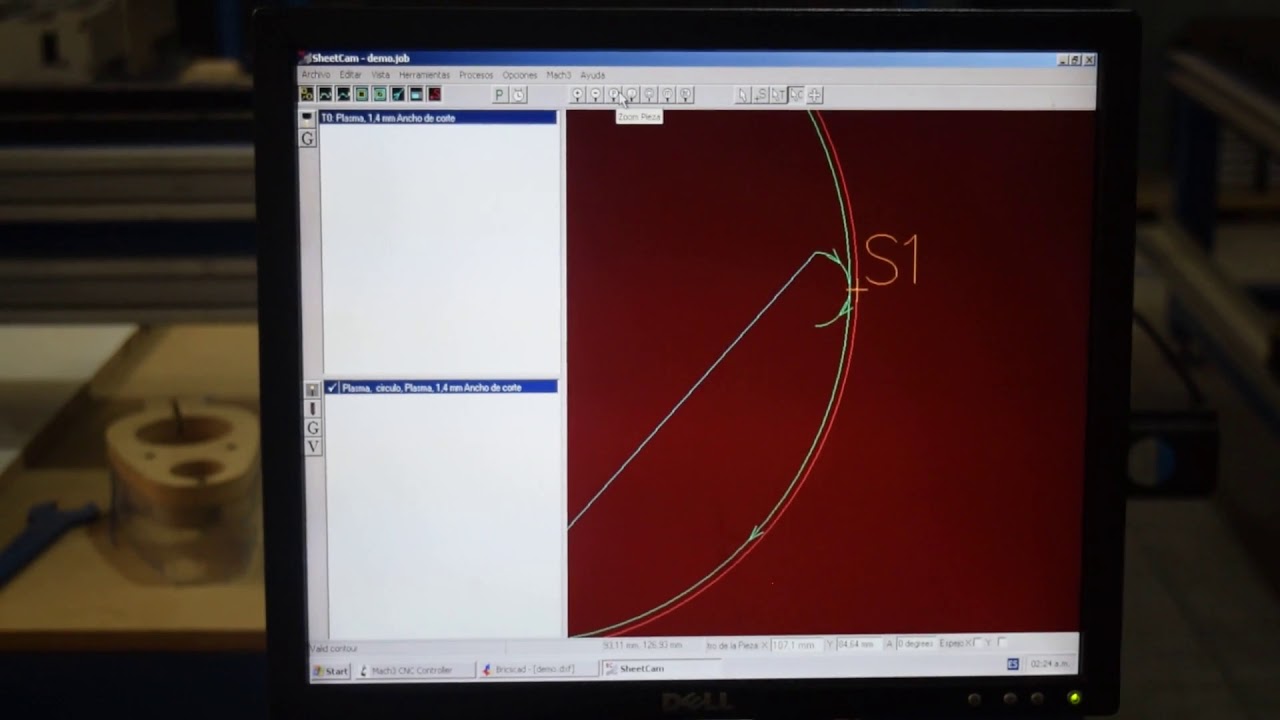Switch to Mach3 CNC Controller on taskbar

pos(414,670)
